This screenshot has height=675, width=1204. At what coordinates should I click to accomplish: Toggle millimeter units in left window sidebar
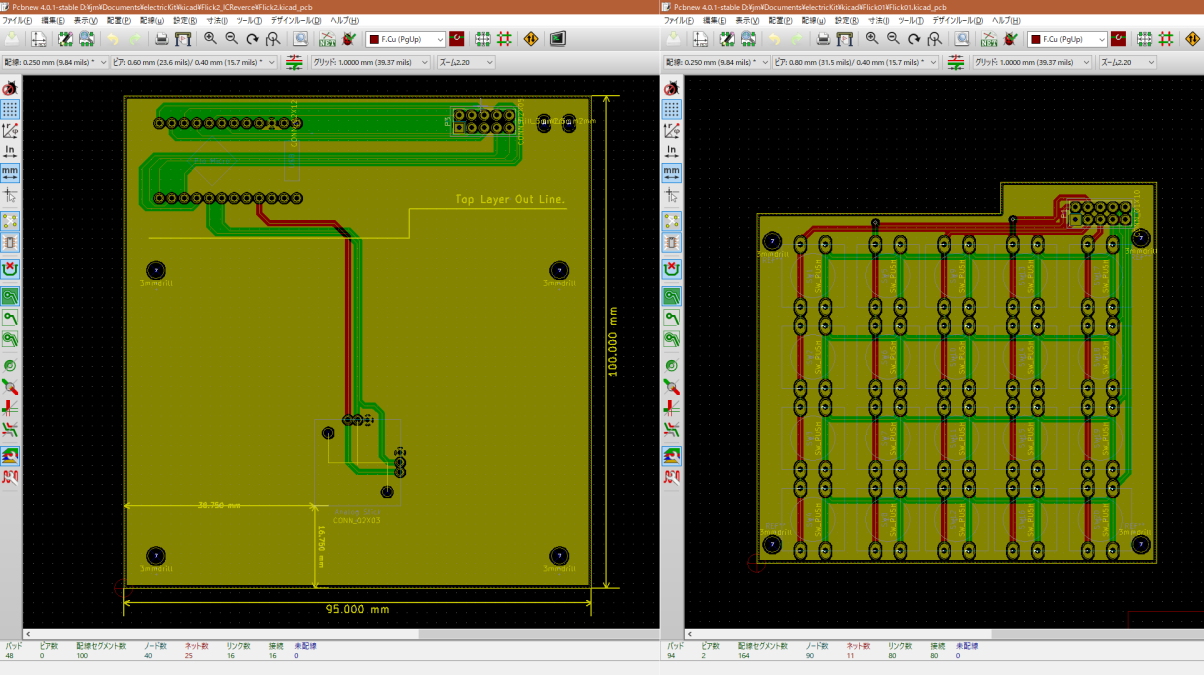[x=10, y=173]
